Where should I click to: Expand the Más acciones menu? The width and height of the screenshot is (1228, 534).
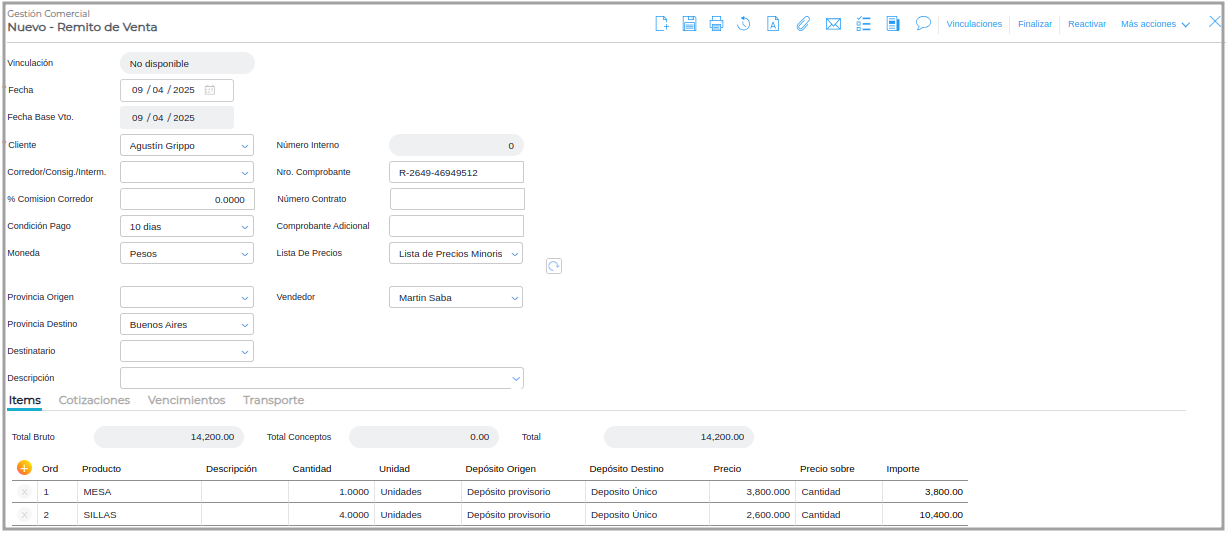(1155, 24)
